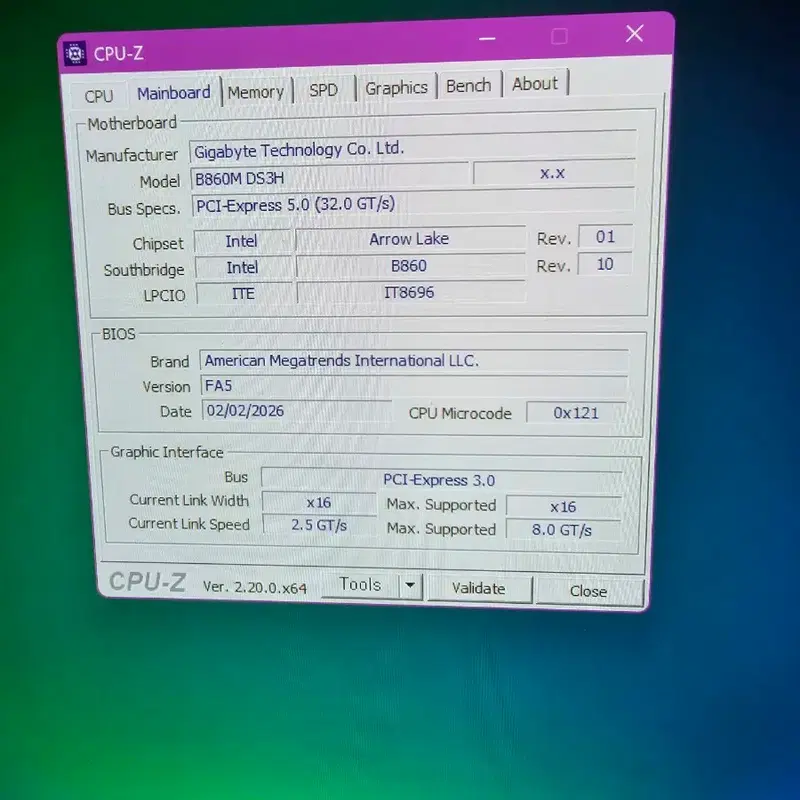This screenshot has width=800, height=800.
Task: Click Bus Specs value PCI-Express 5.0 (32.0 GT/s)
Action: tap(413, 203)
